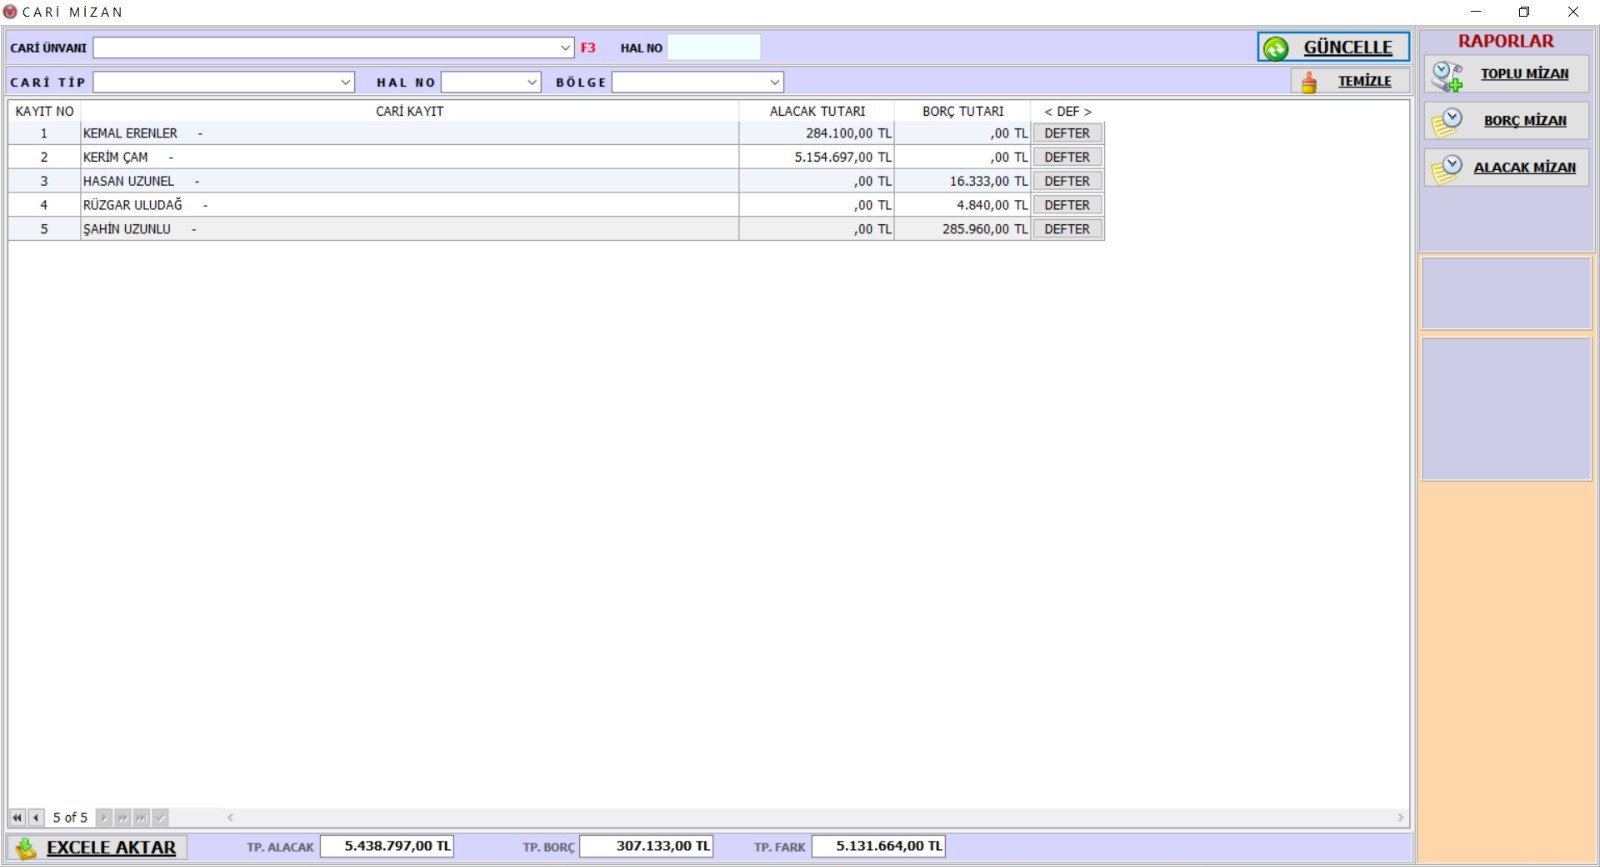Open the CARİ TİP dropdown list
The width and height of the screenshot is (1600, 867).
click(x=345, y=82)
